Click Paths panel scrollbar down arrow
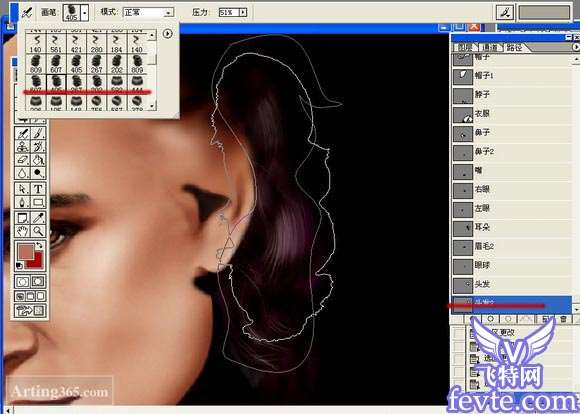The image size is (580, 414). pyautogui.click(x=576, y=309)
